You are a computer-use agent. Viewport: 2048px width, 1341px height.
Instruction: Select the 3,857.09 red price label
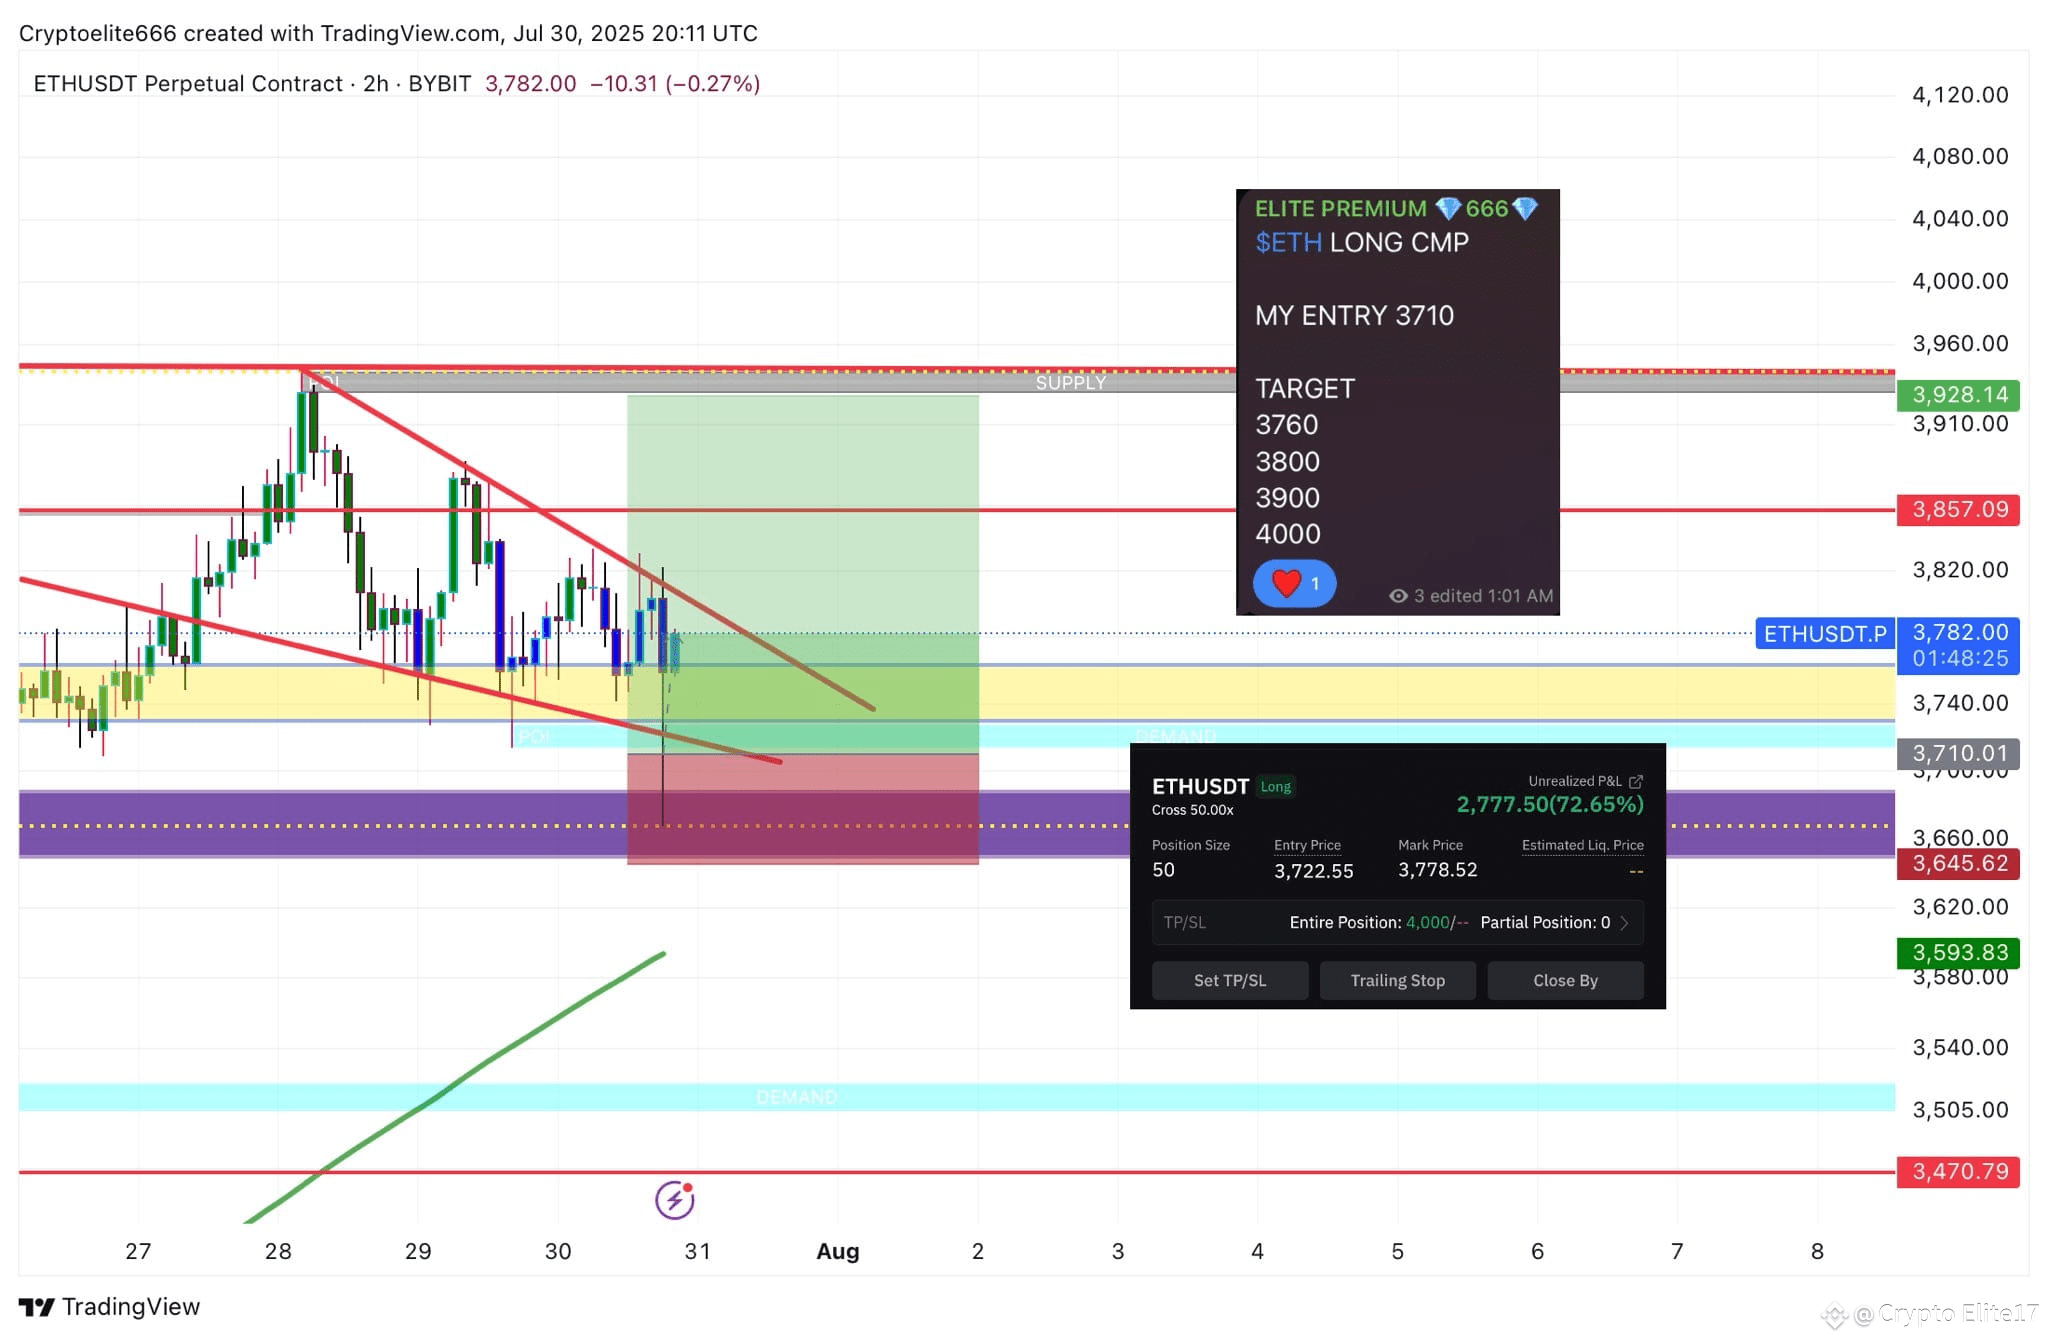(1958, 510)
